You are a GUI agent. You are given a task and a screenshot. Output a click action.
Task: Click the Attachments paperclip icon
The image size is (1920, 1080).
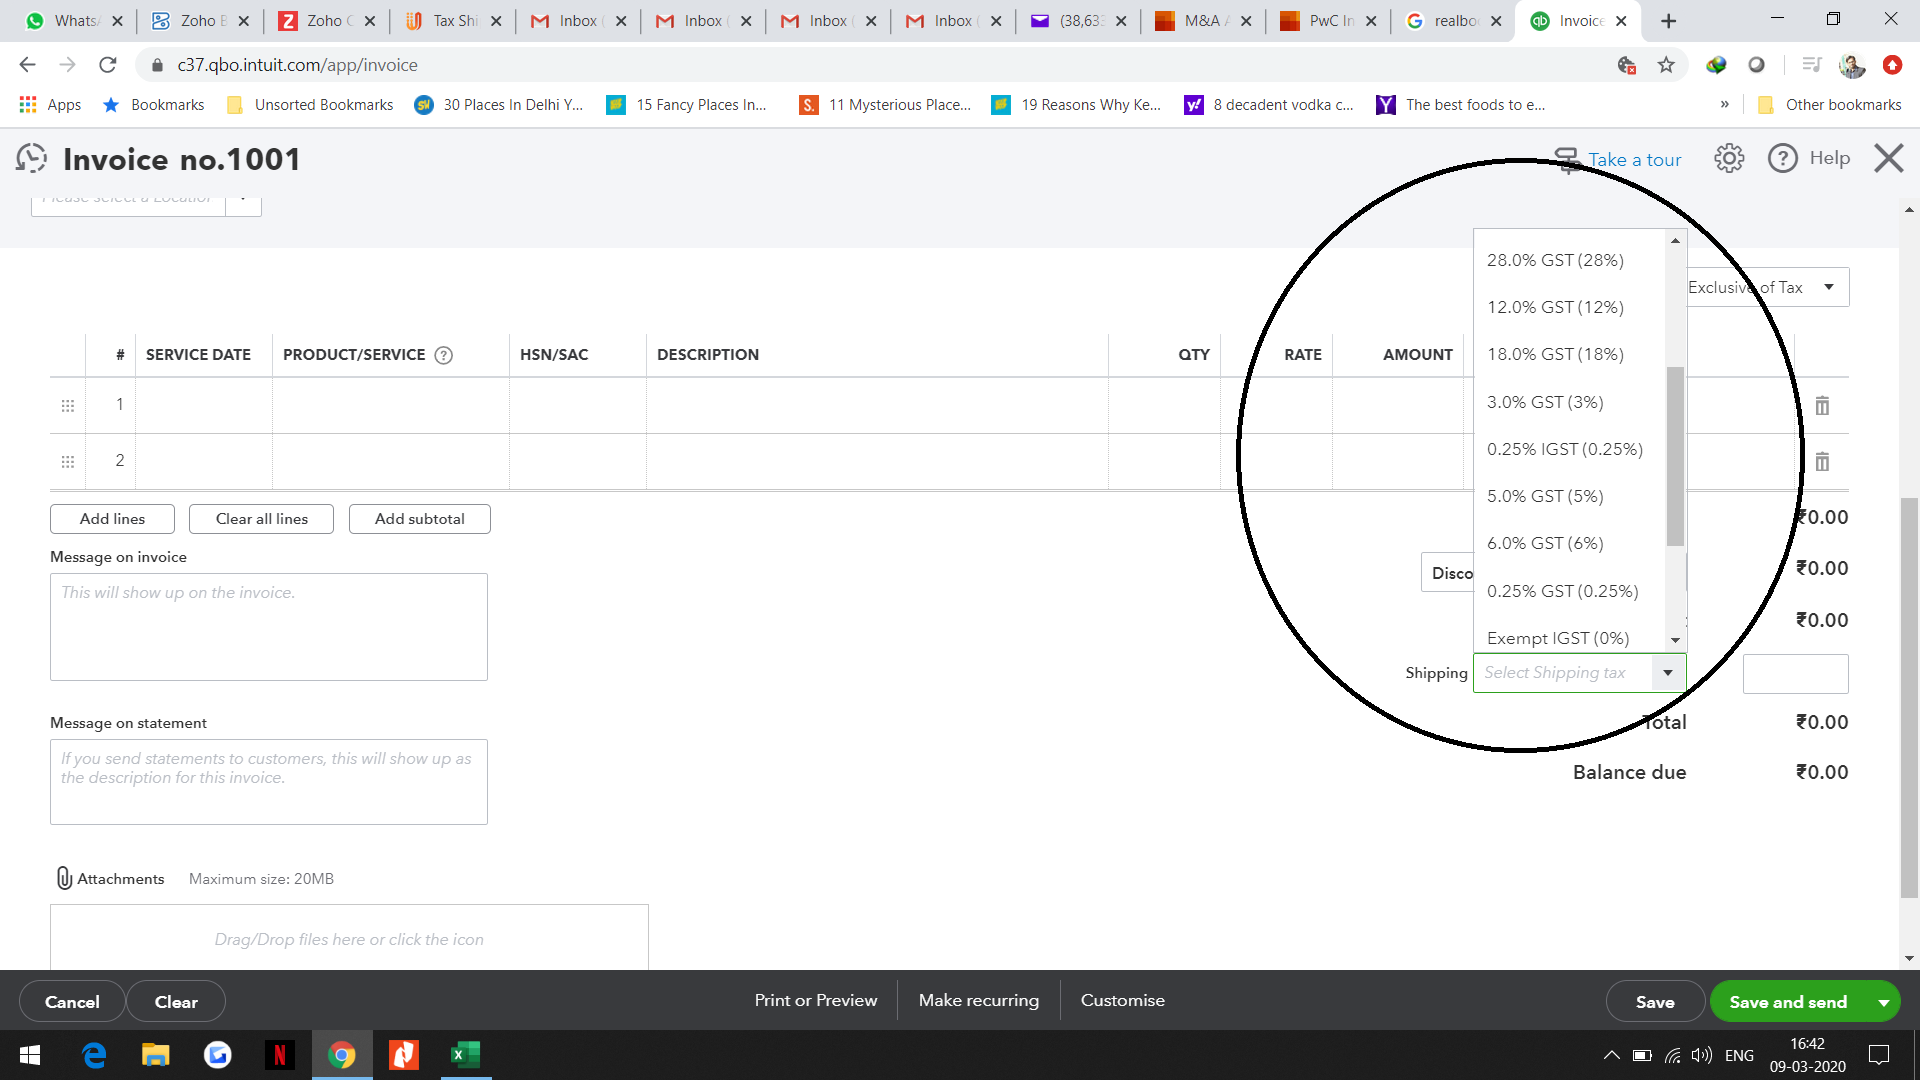(64, 878)
